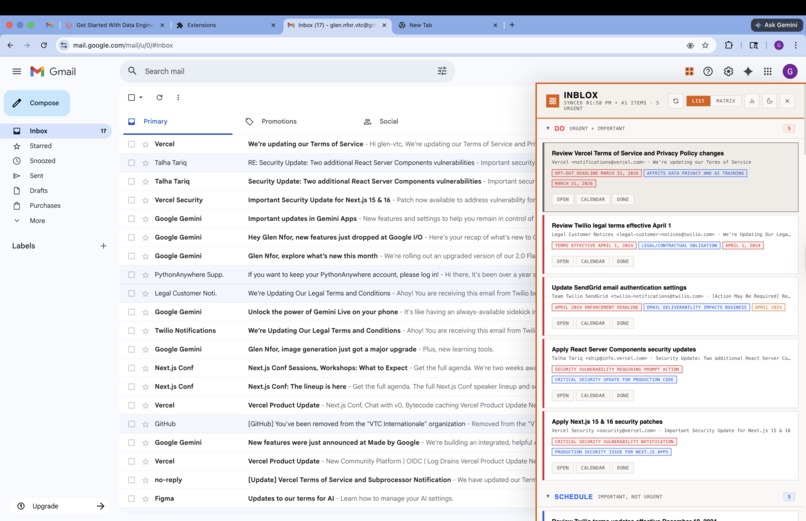Open the select dropdown arrow beside checkbox
806x521 pixels.
[x=141, y=97]
